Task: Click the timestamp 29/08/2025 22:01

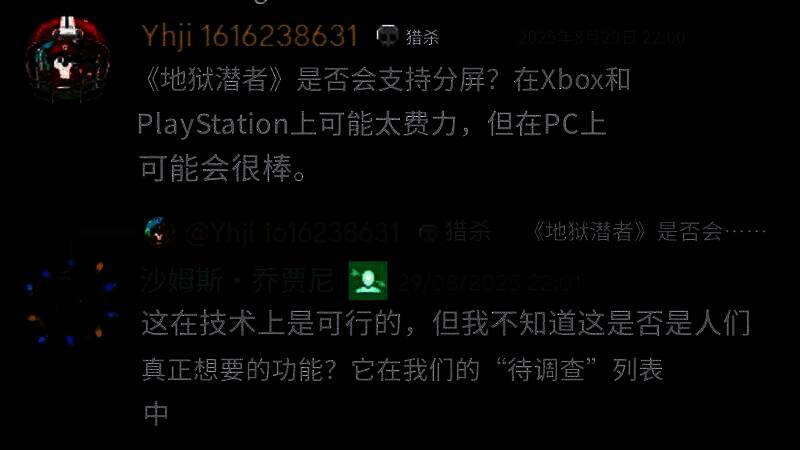Action: (x=489, y=282)
